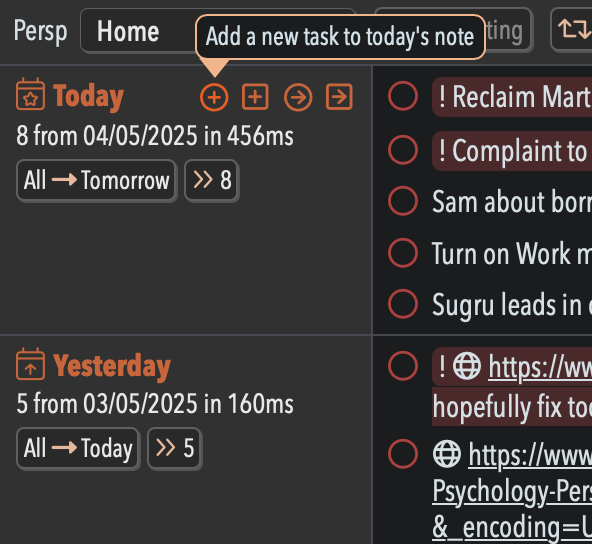Open the Today section heading

88,96
